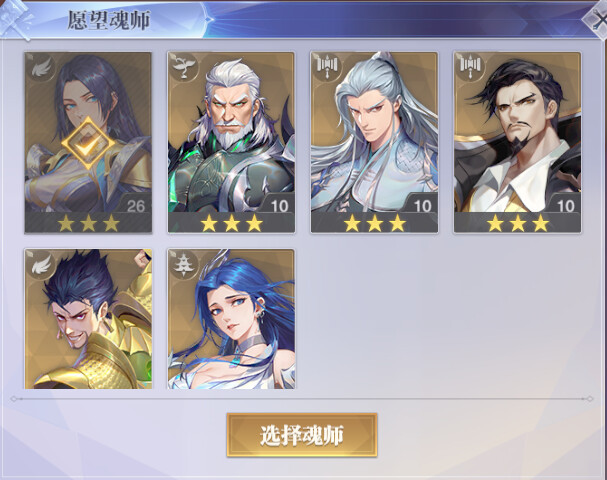
Task: Click the plant class icon on white-bearded elder card
Action: (x=184, y=67)
